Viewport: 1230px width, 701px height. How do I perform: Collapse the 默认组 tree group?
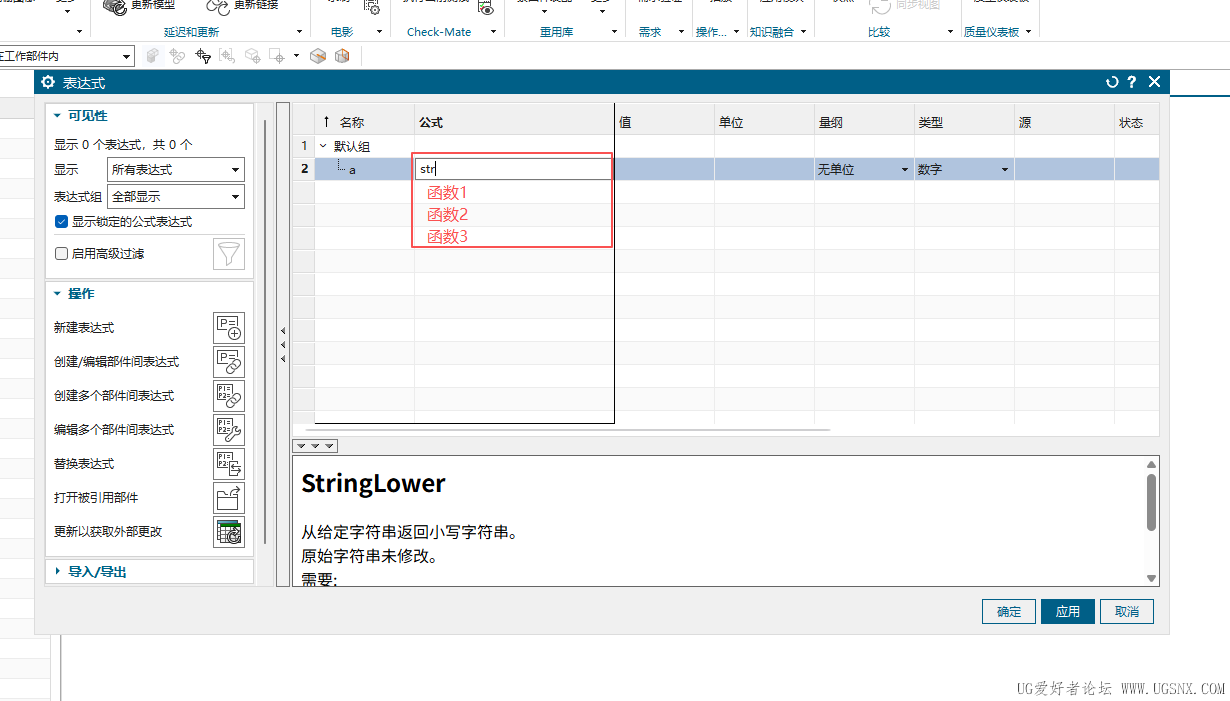(323, 146)
